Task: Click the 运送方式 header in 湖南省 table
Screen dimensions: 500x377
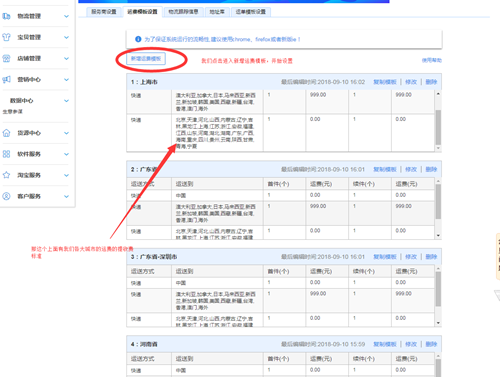Action: click(142, 359)
